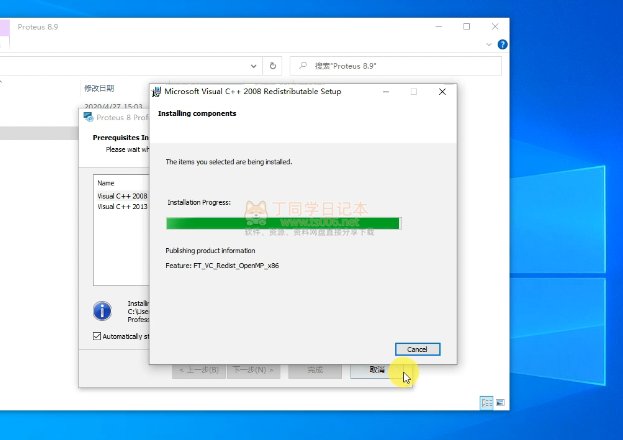Open Explorer help via the blue question icon
This screenshot has width=623, height=440.
[502, 45]
